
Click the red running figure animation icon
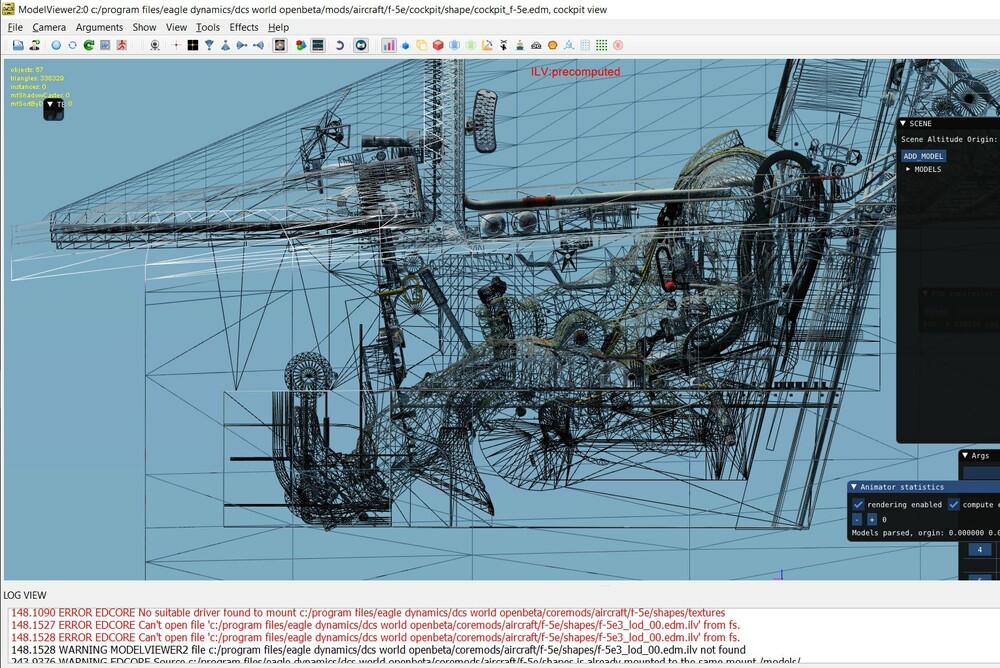[x=121, y=45]
